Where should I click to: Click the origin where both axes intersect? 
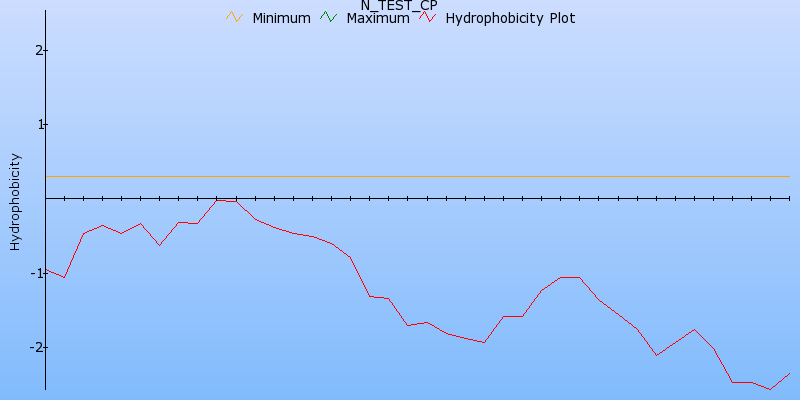click(x=46, y=198)
